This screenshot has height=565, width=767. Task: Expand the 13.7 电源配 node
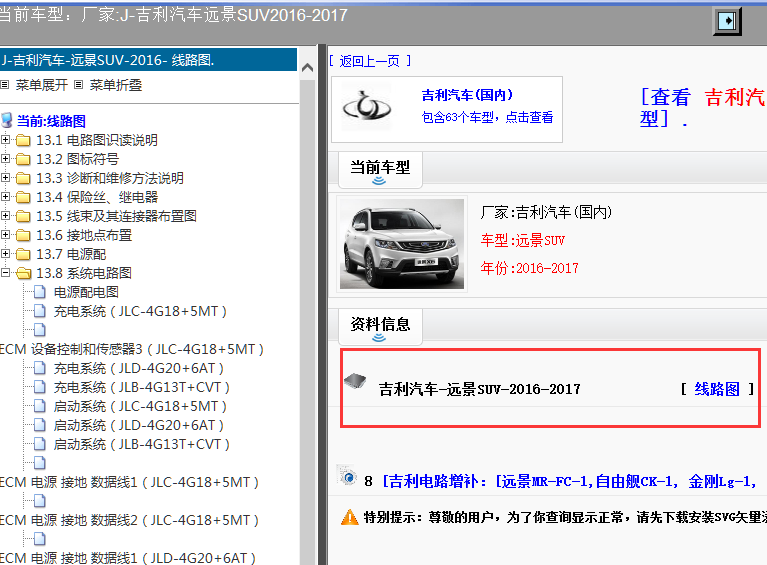[x=5, y=254]
